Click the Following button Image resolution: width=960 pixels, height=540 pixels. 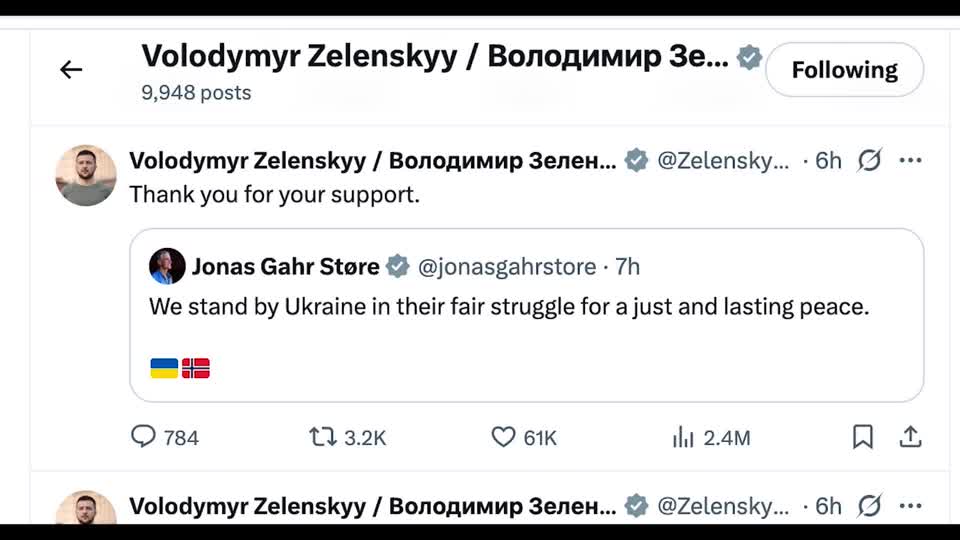point(844,70)
